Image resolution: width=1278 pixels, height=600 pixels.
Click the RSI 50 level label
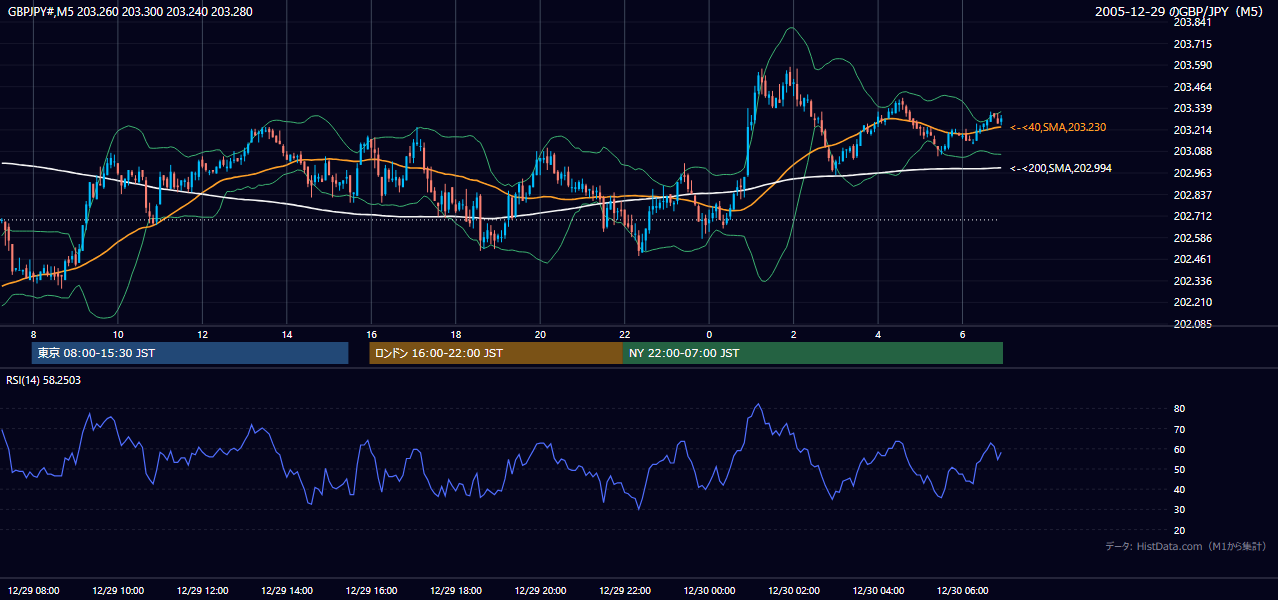coord(1179,469)
